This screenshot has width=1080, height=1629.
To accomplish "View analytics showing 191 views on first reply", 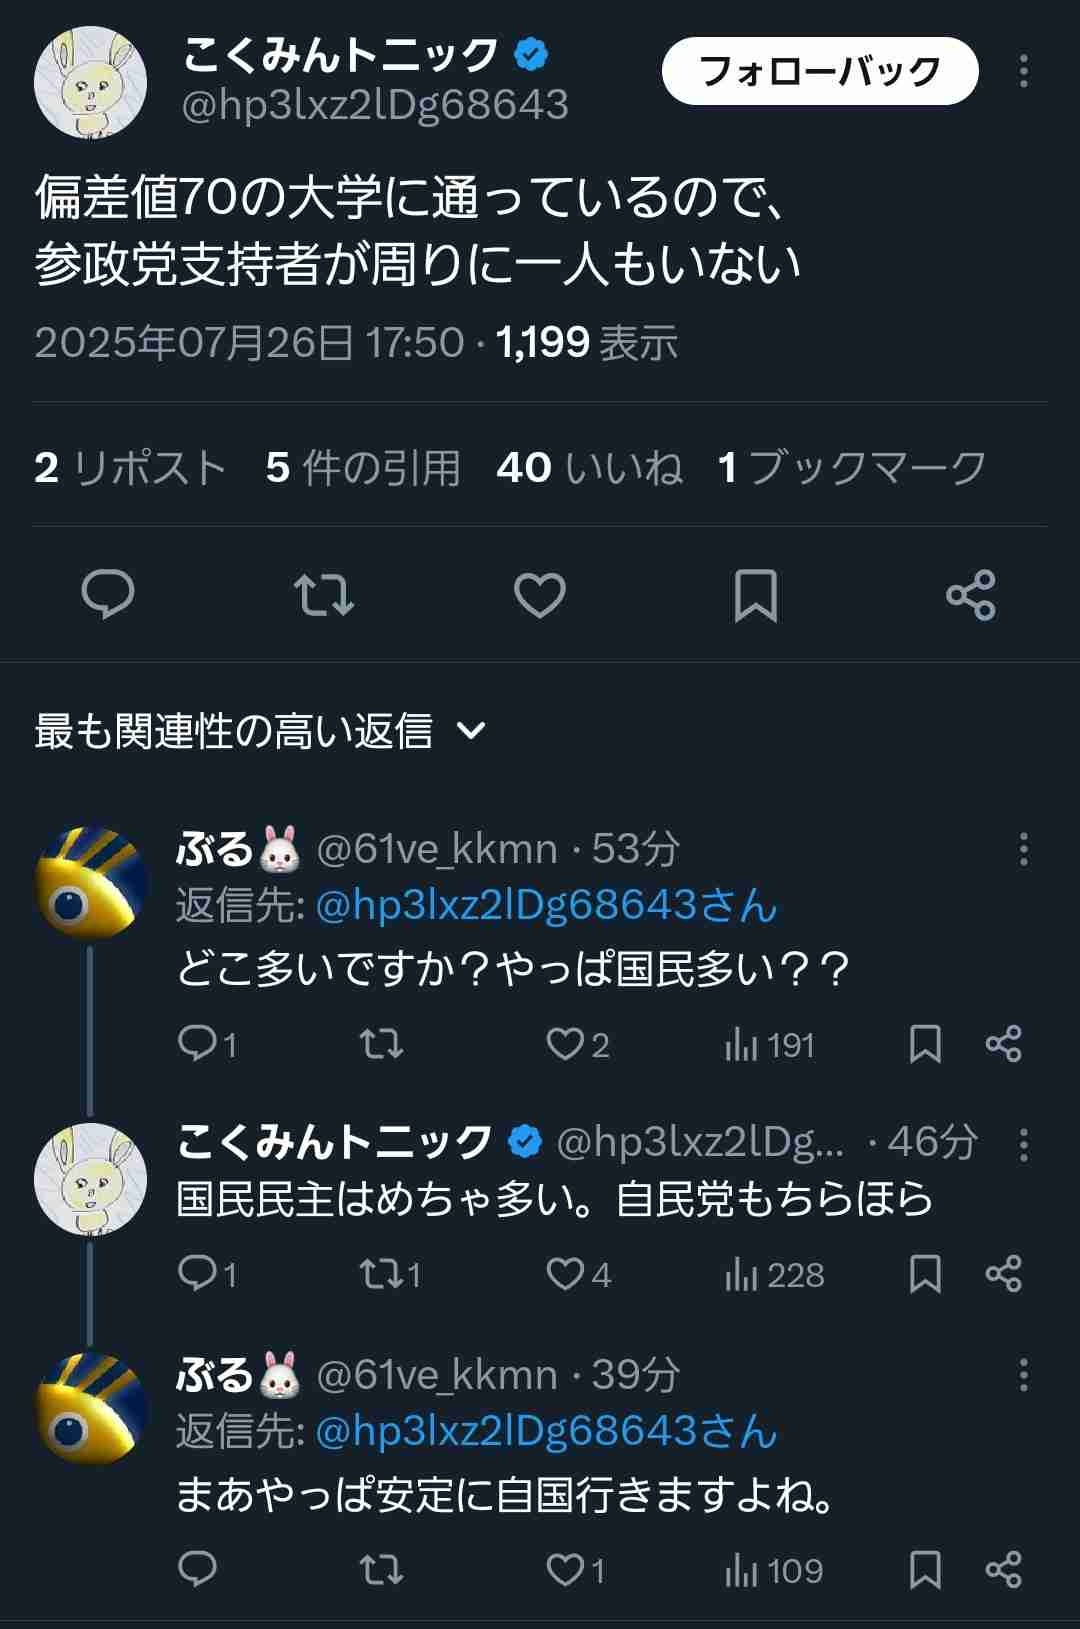I will (x=769, y=1045).
